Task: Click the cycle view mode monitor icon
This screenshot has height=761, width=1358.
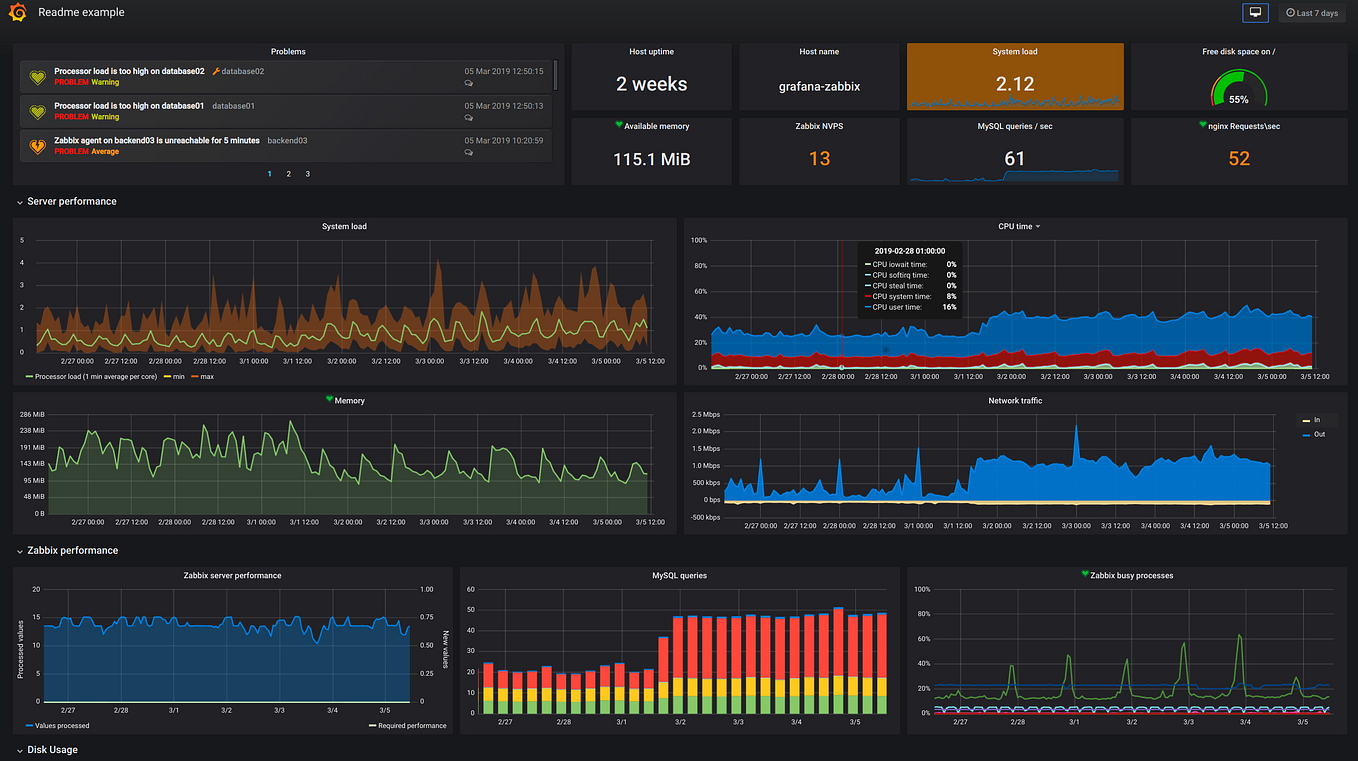Action: (x=1255, y=13)
